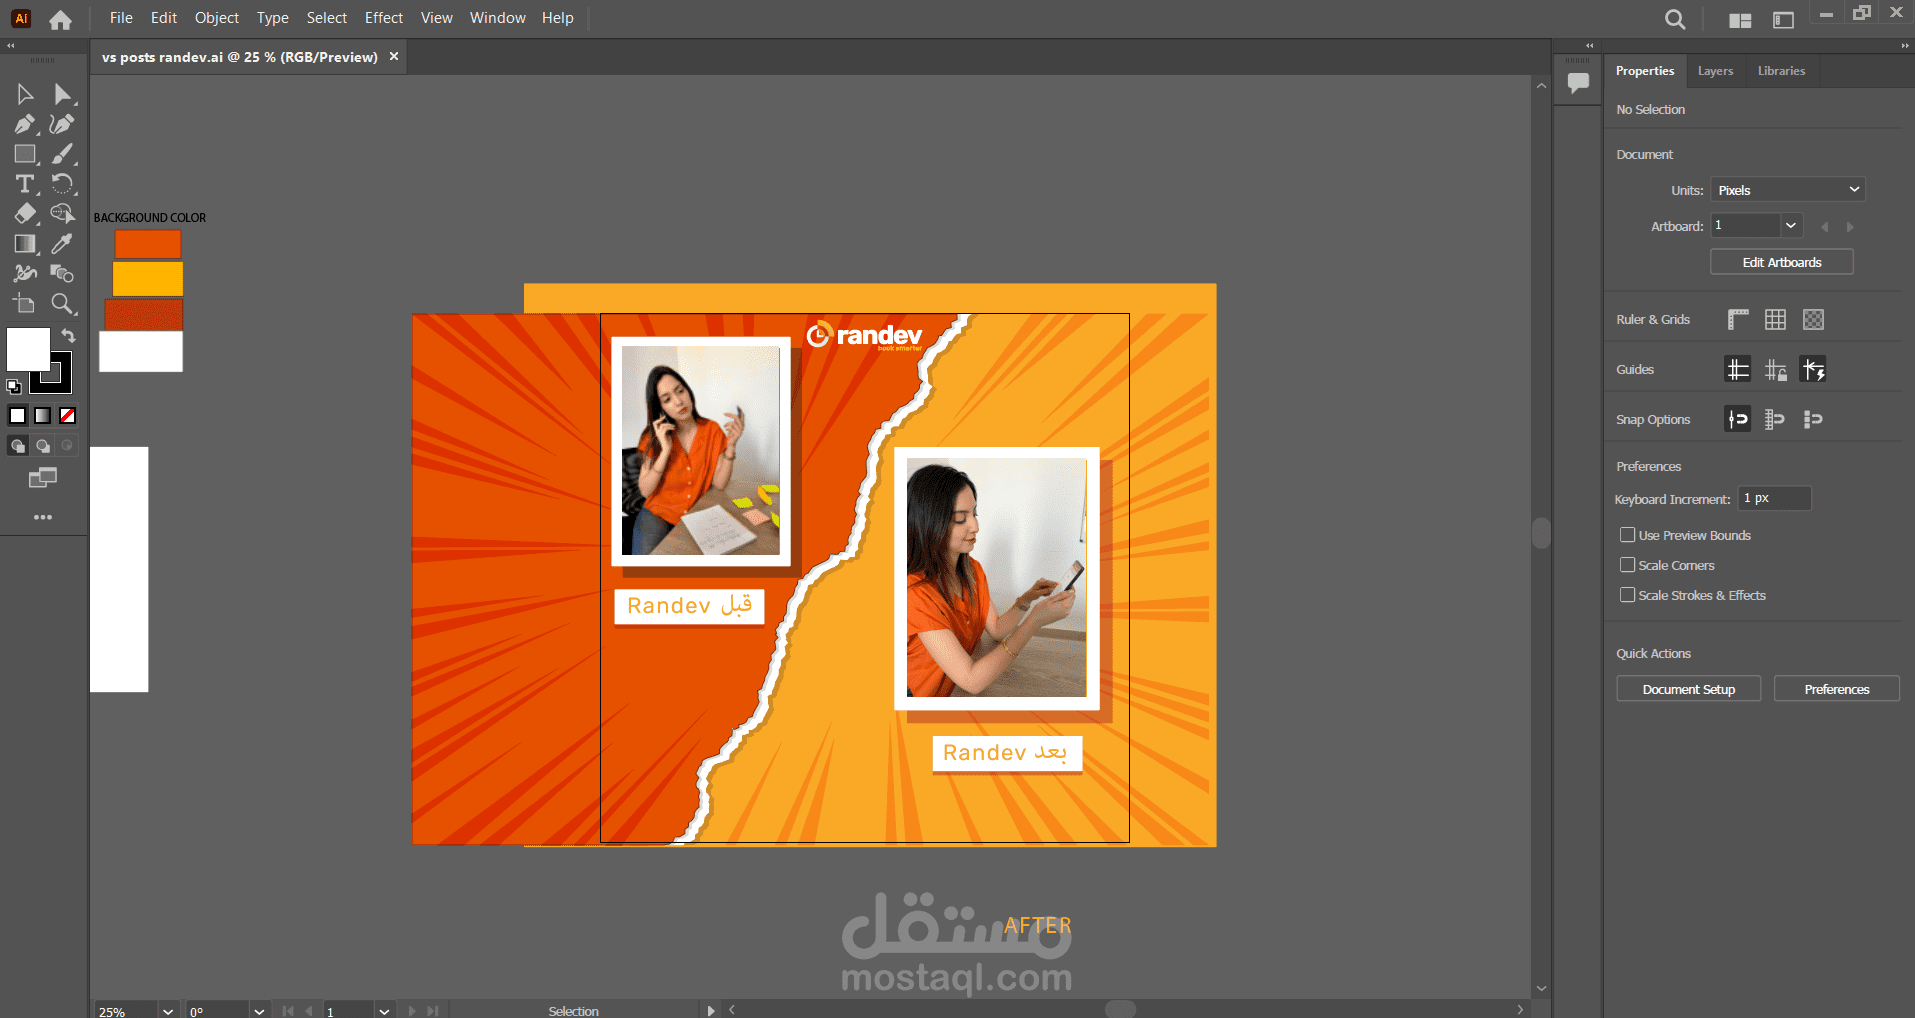Open the workspace switcher dropdown
1915x1018 pixels.
1783,20
